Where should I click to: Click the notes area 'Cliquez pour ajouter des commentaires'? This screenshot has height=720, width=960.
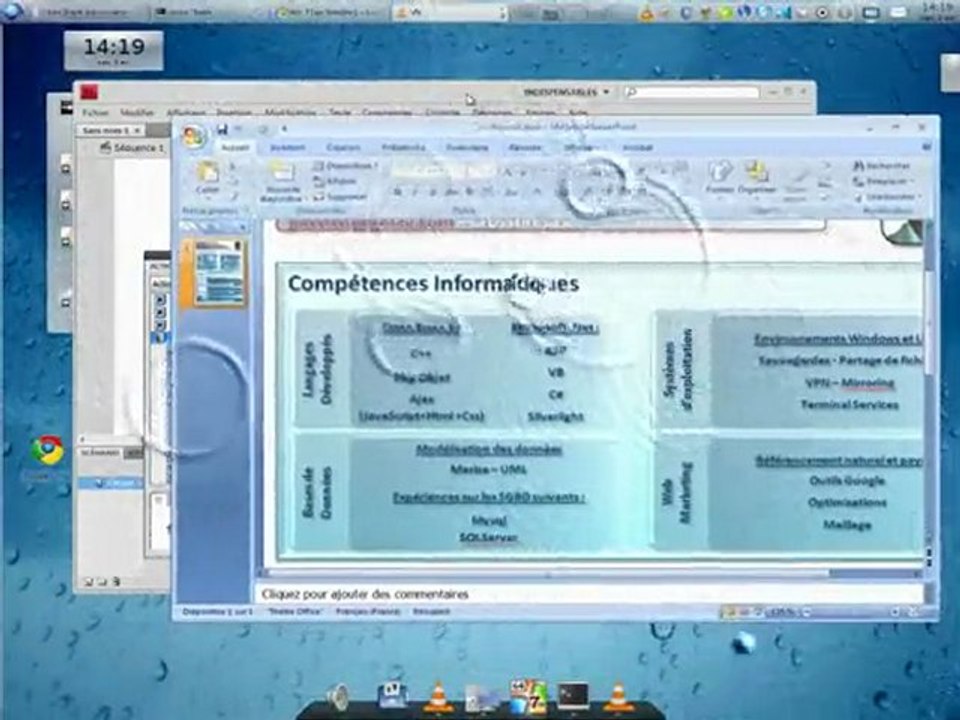588,594
